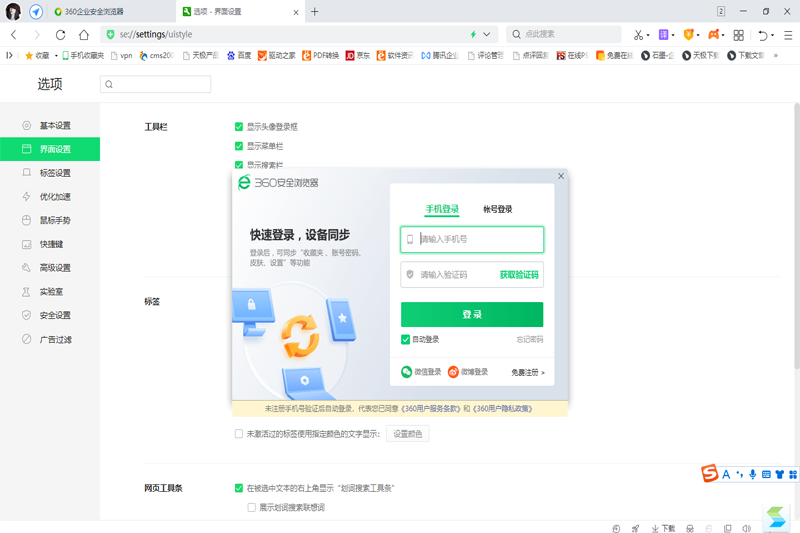This screenshot has height=533, width=800.
Task: Open the 收藏 star favorites button
Action: click(37, 55)
